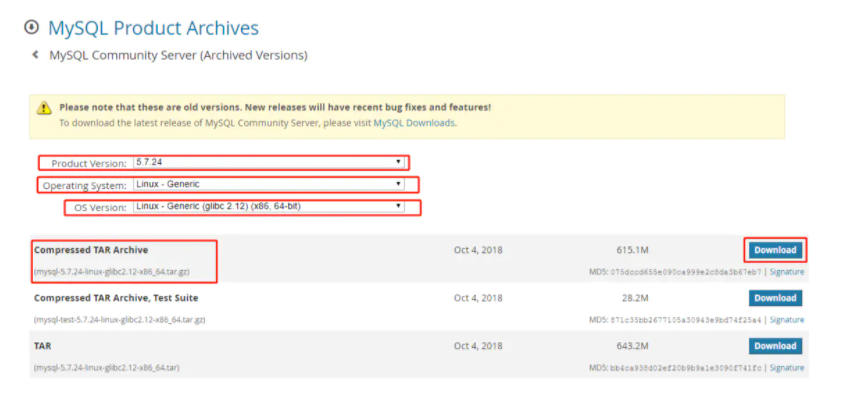Click the back arrow before MySQL Community Server
Viewport: 849px width, 406px height.
[35, 55]
